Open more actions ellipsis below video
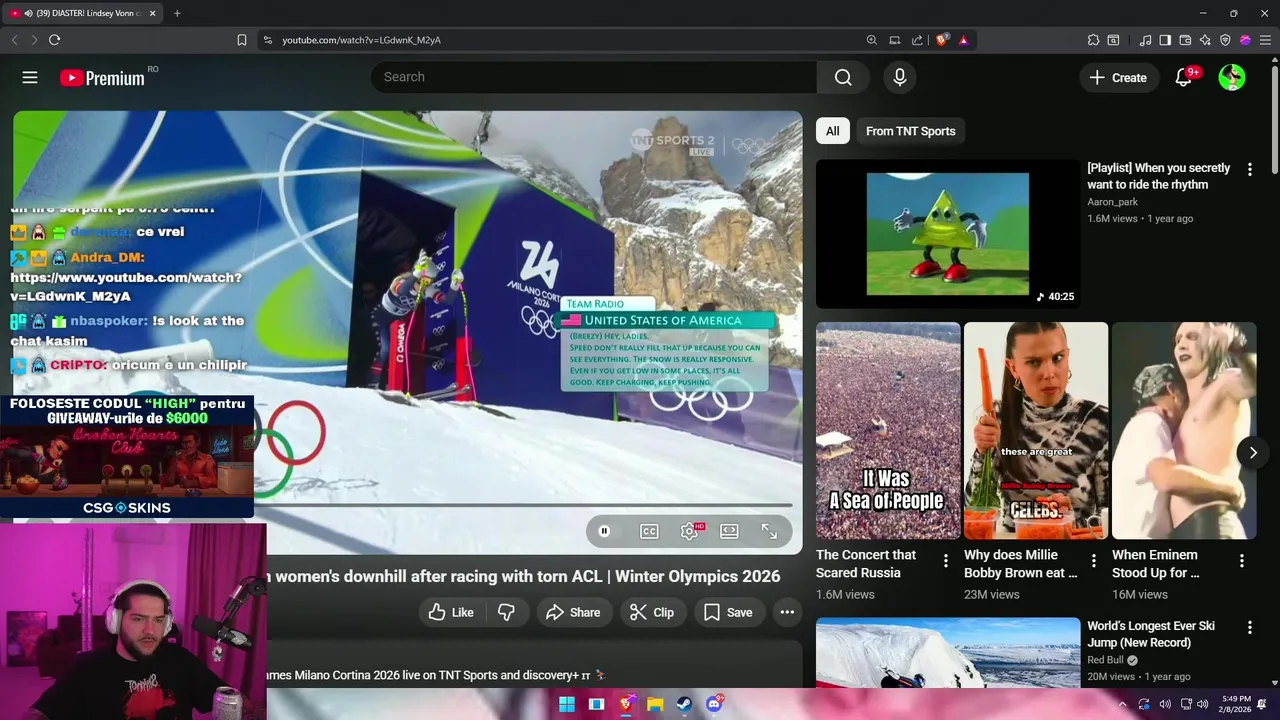1280x720 pixels. (787, 612)
